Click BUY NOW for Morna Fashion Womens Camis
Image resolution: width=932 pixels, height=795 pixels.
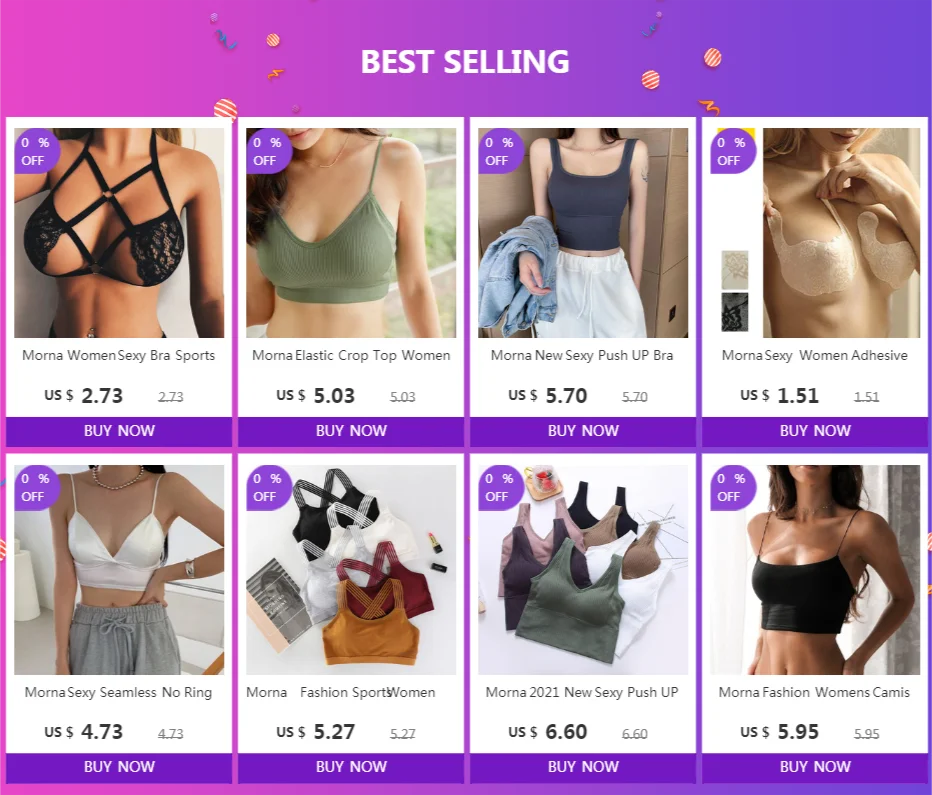(x=815, y=767)
